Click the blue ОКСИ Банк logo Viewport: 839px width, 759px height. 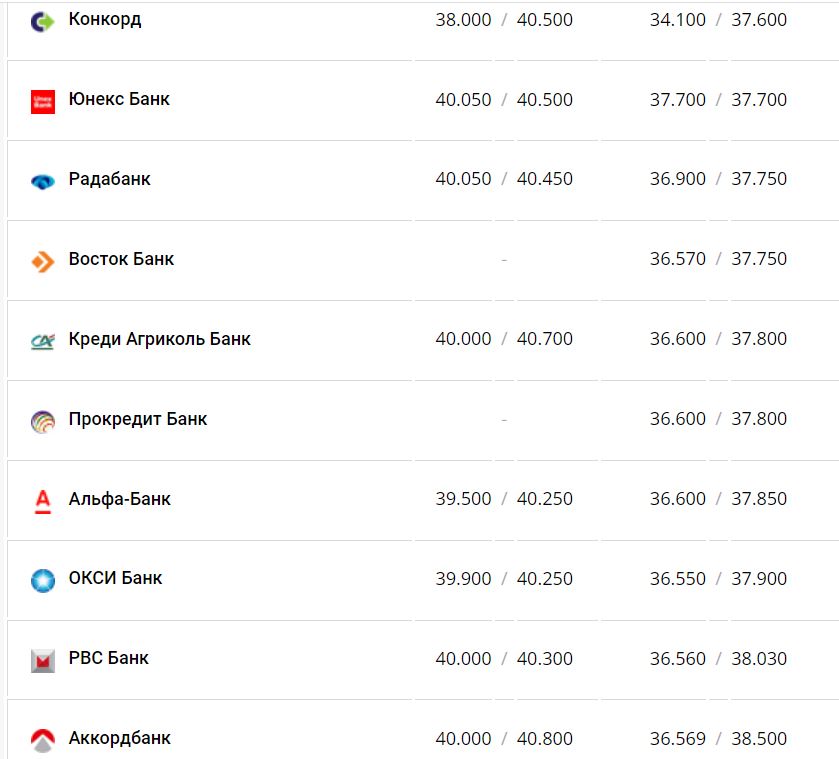tap(42, 580)
